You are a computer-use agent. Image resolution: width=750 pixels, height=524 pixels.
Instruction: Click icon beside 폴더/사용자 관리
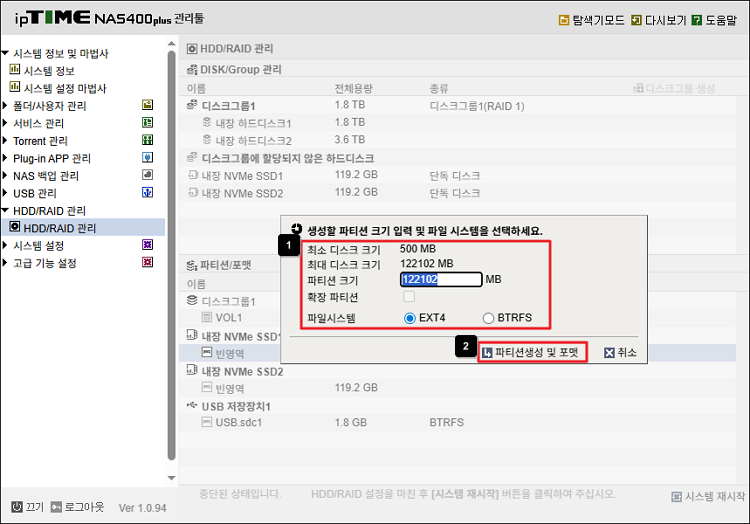tap(147, 105)
